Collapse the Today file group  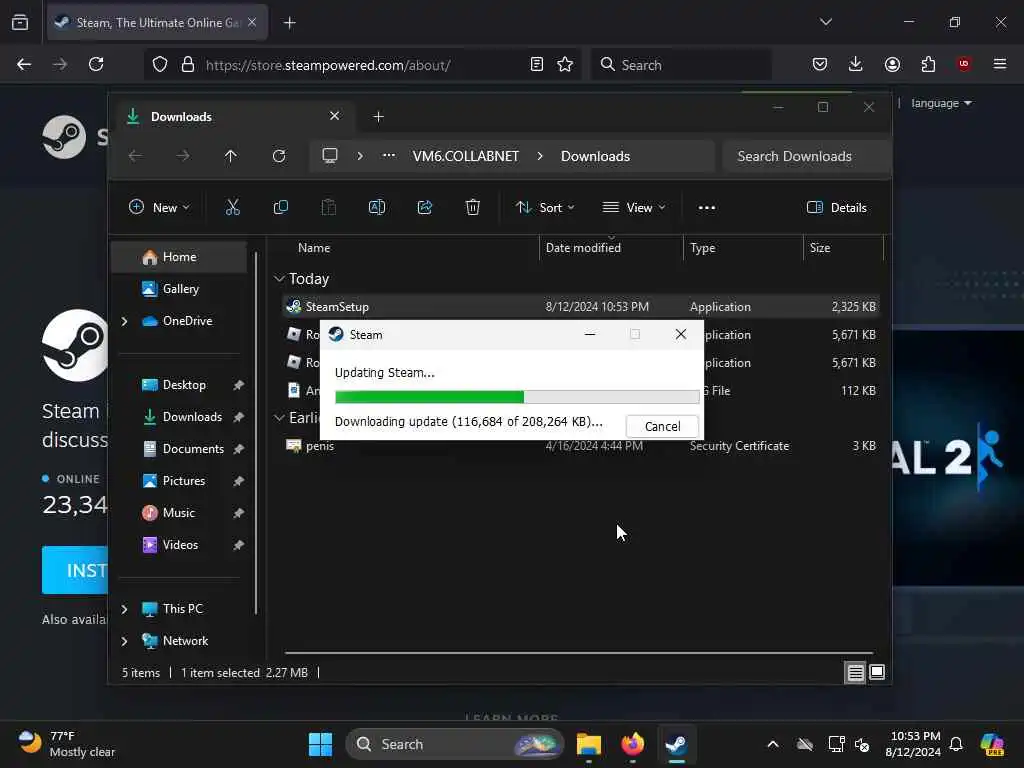tap(279, 279)
